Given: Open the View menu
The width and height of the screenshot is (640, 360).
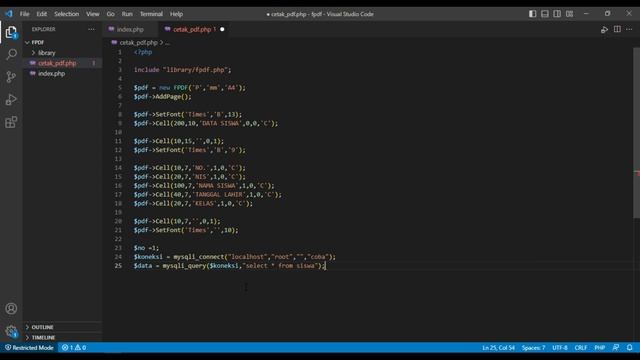Looking at the screenshot, I should [x=93, y=14].
